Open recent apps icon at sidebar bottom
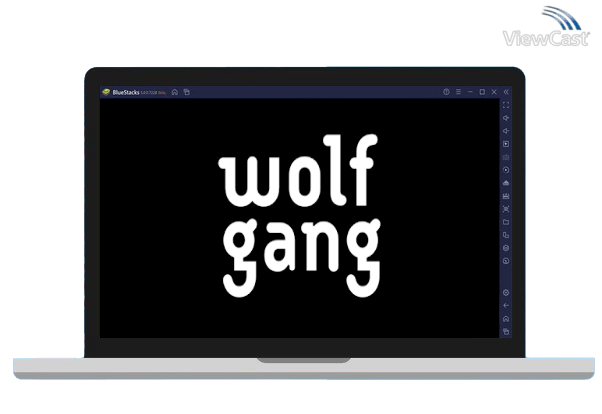 [506, 331]
